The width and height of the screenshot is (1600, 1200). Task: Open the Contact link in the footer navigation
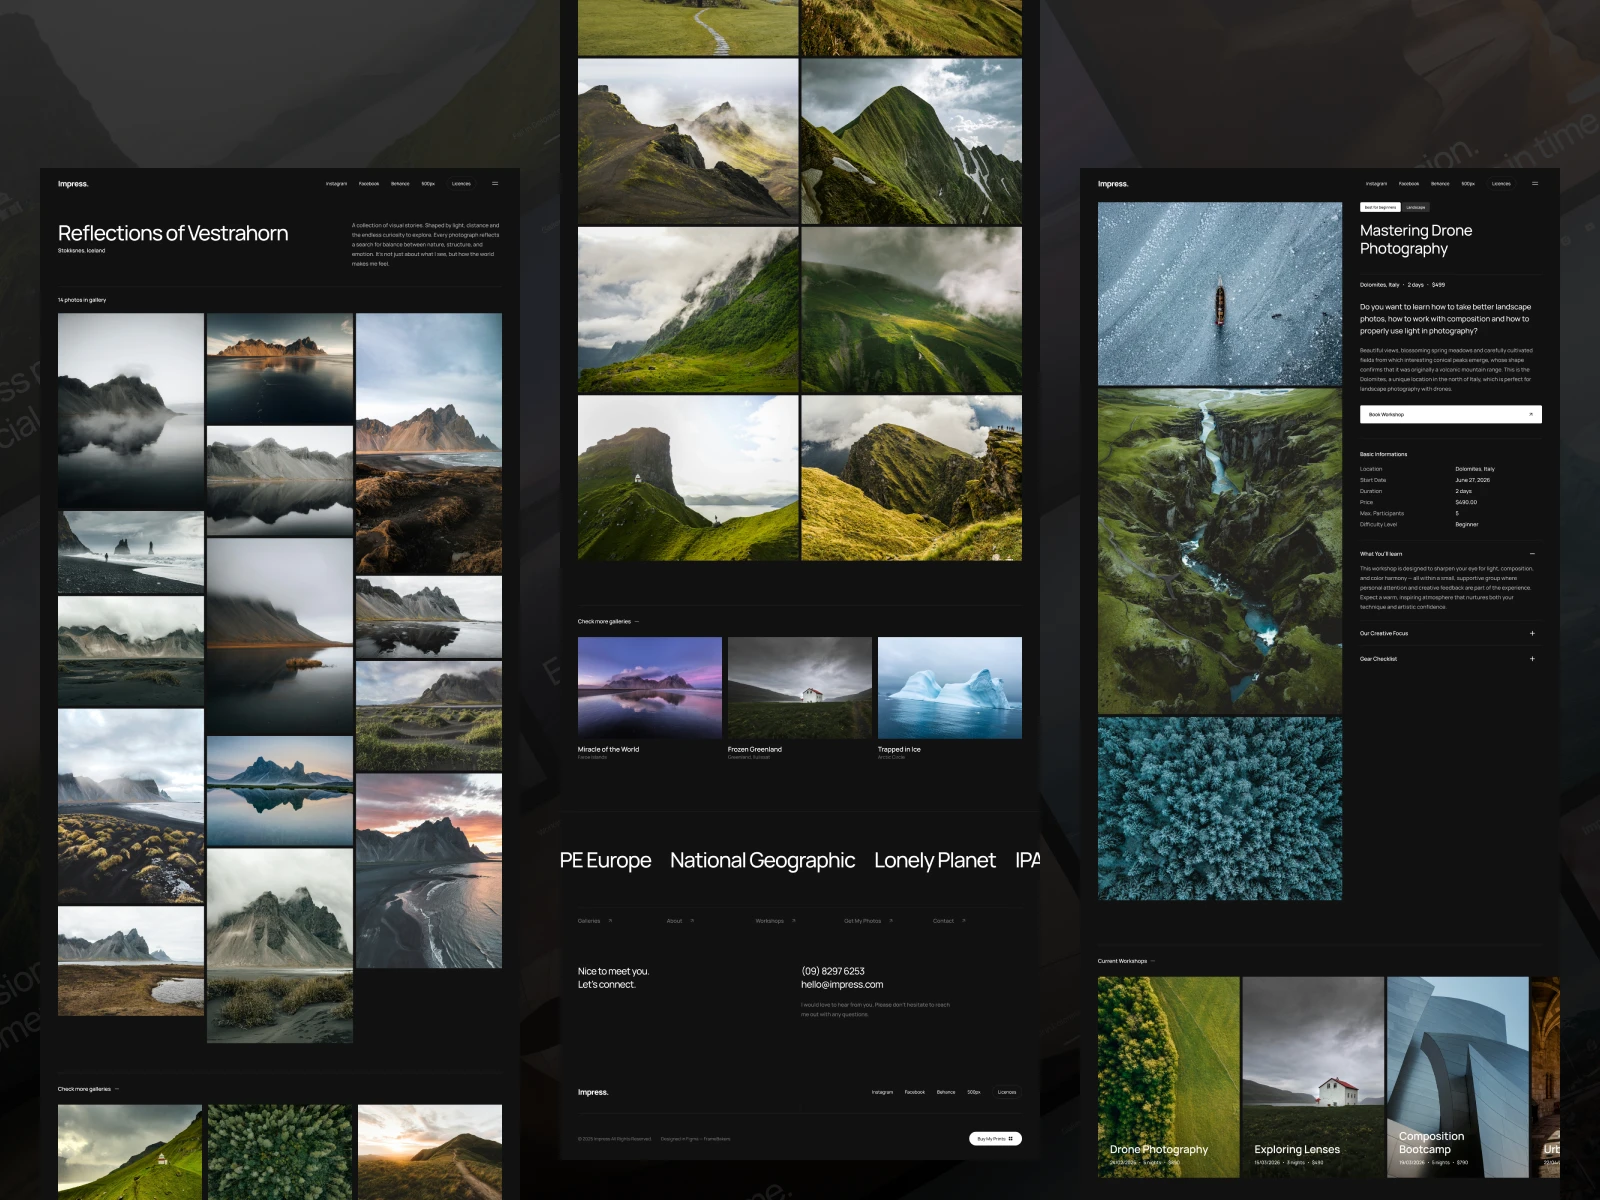tap(949, 921)
